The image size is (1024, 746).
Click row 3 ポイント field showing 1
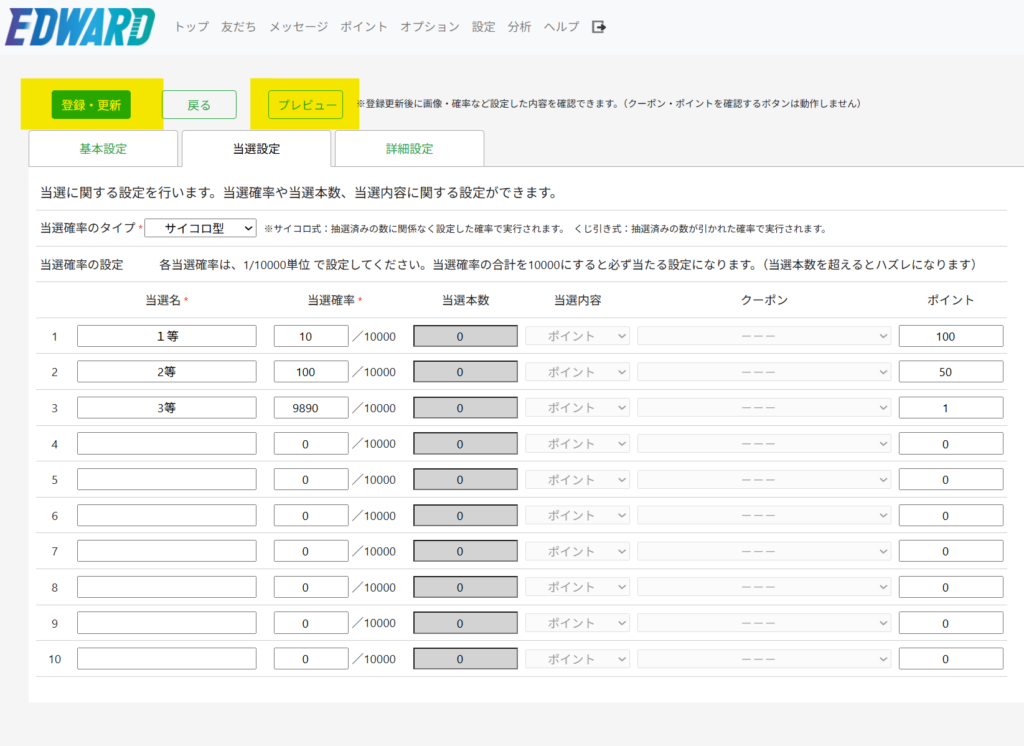point(951,408)
